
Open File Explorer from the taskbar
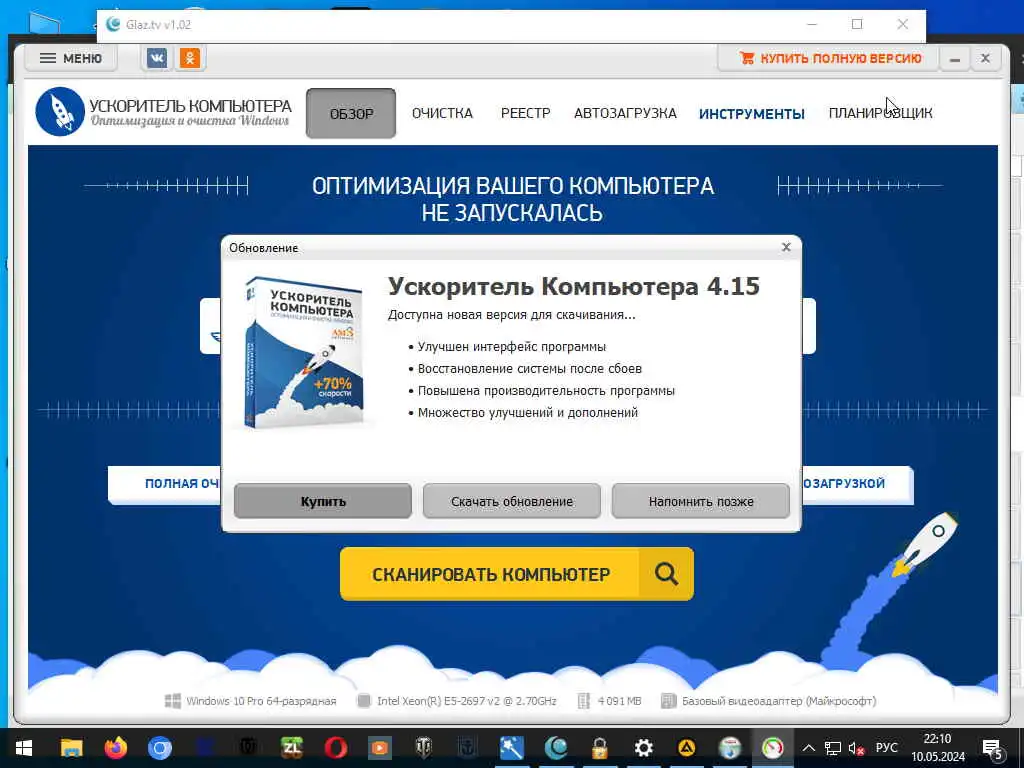[71, 748]
